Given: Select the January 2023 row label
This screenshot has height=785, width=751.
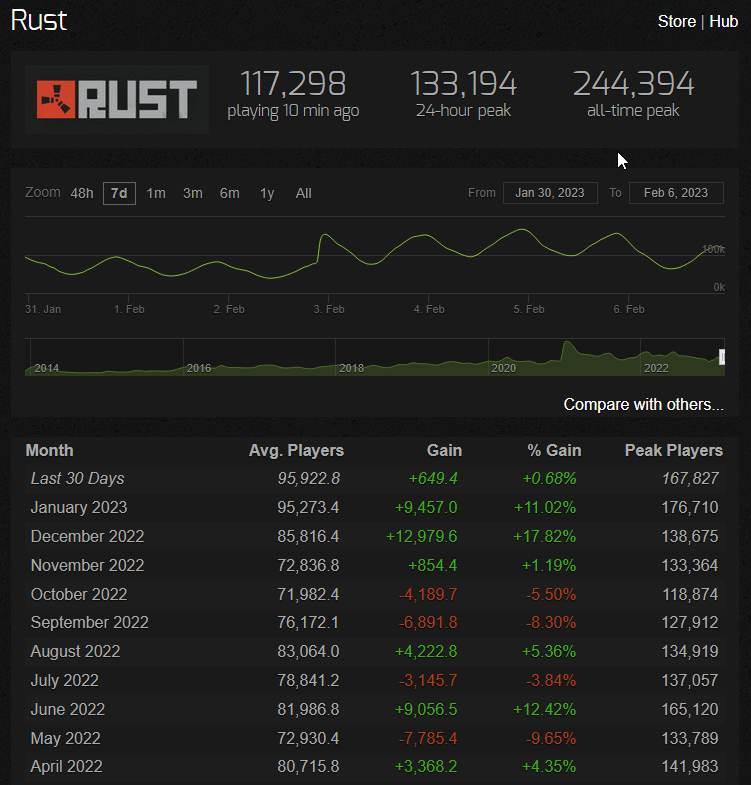Looking at the screenshot, I should click(x=79, y=508).
